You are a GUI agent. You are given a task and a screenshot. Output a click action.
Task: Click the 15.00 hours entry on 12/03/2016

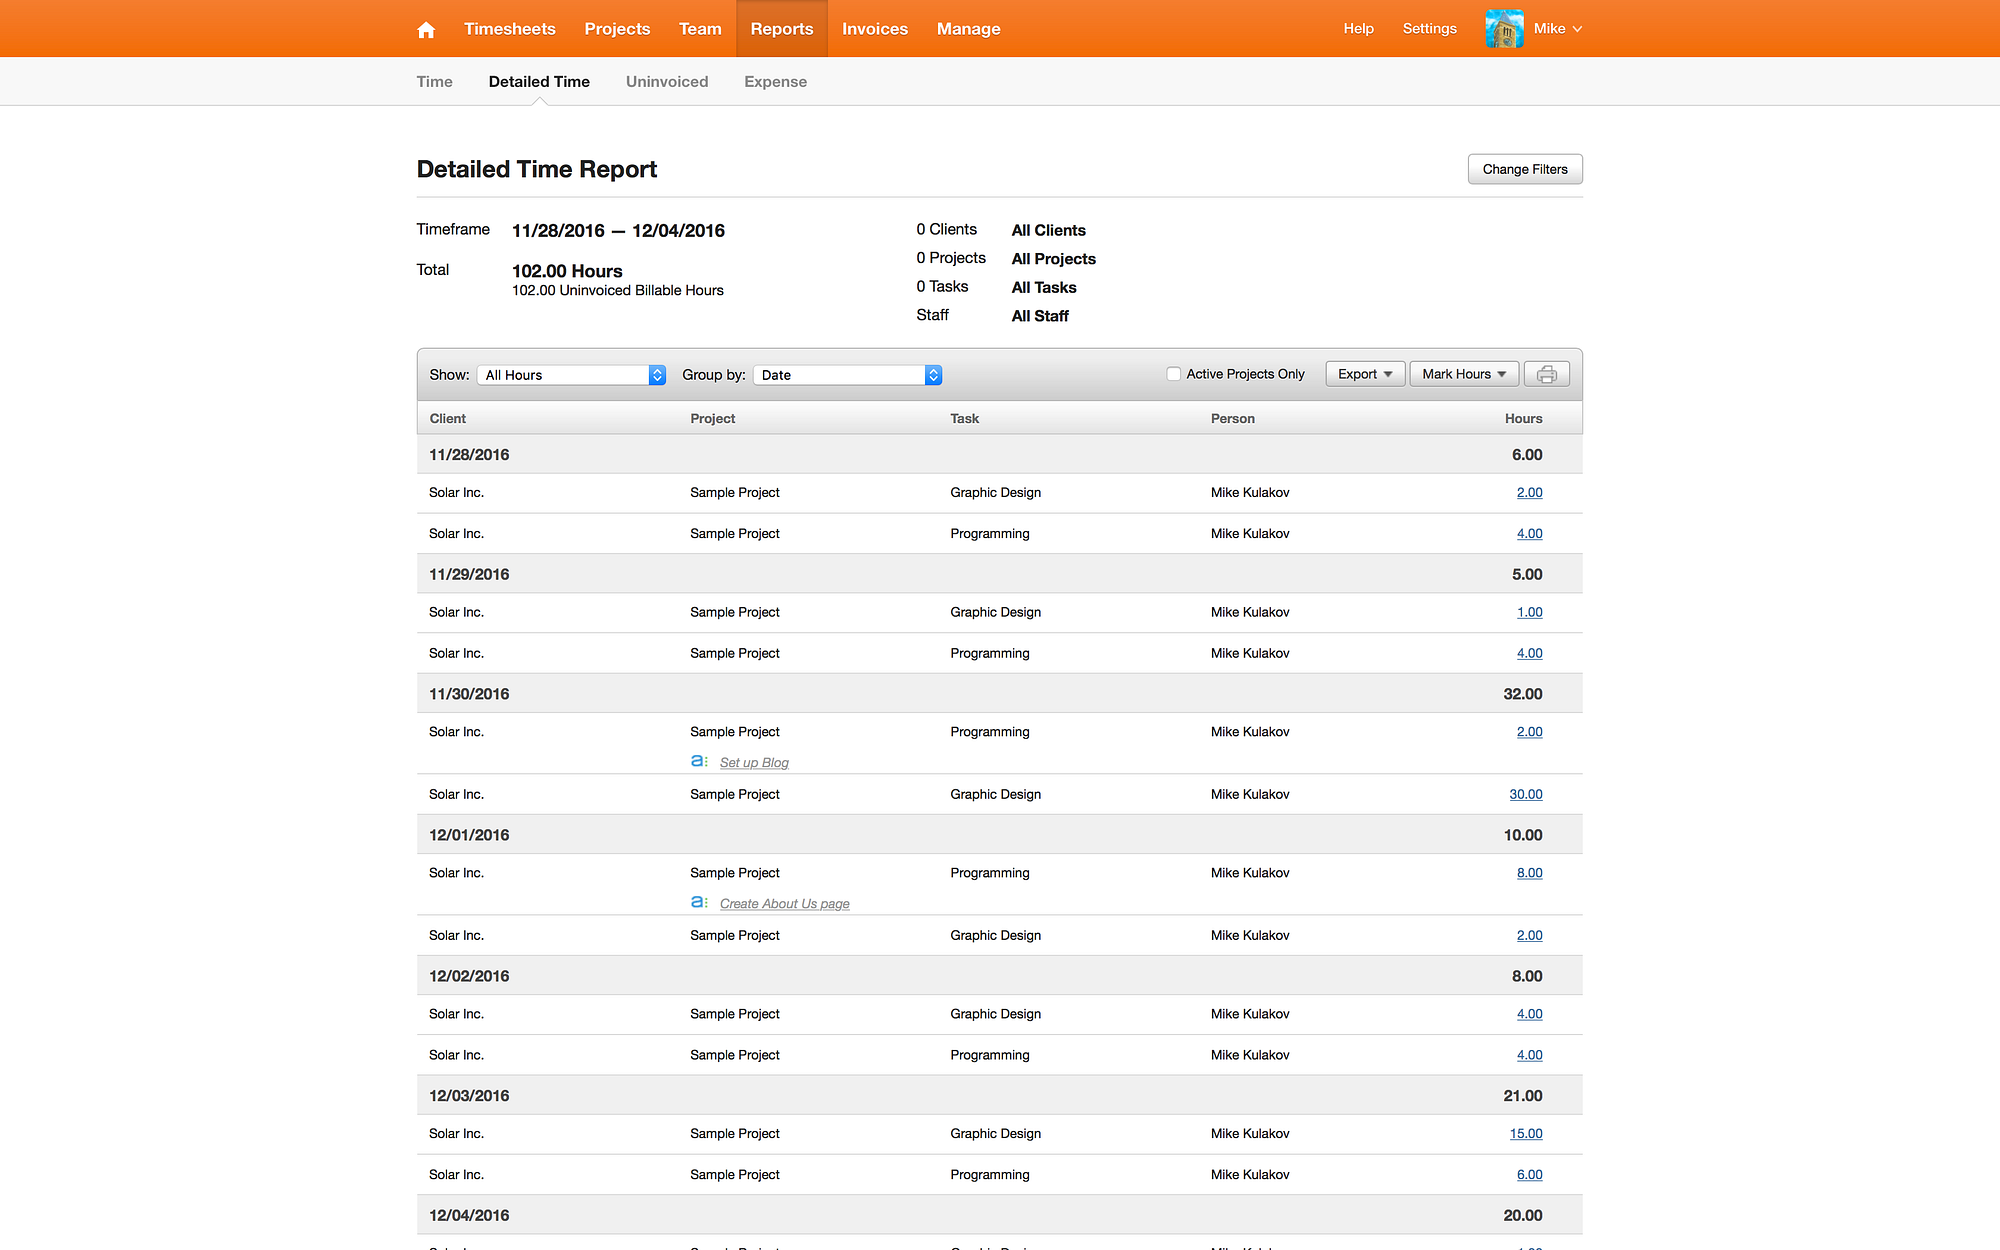point(1525,1134)
